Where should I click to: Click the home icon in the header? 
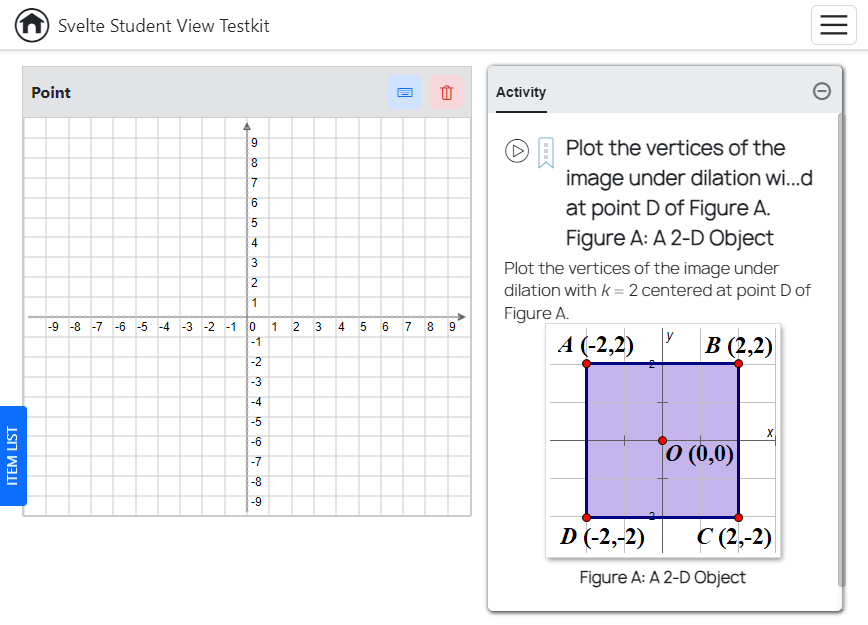[x=31, y=24]
